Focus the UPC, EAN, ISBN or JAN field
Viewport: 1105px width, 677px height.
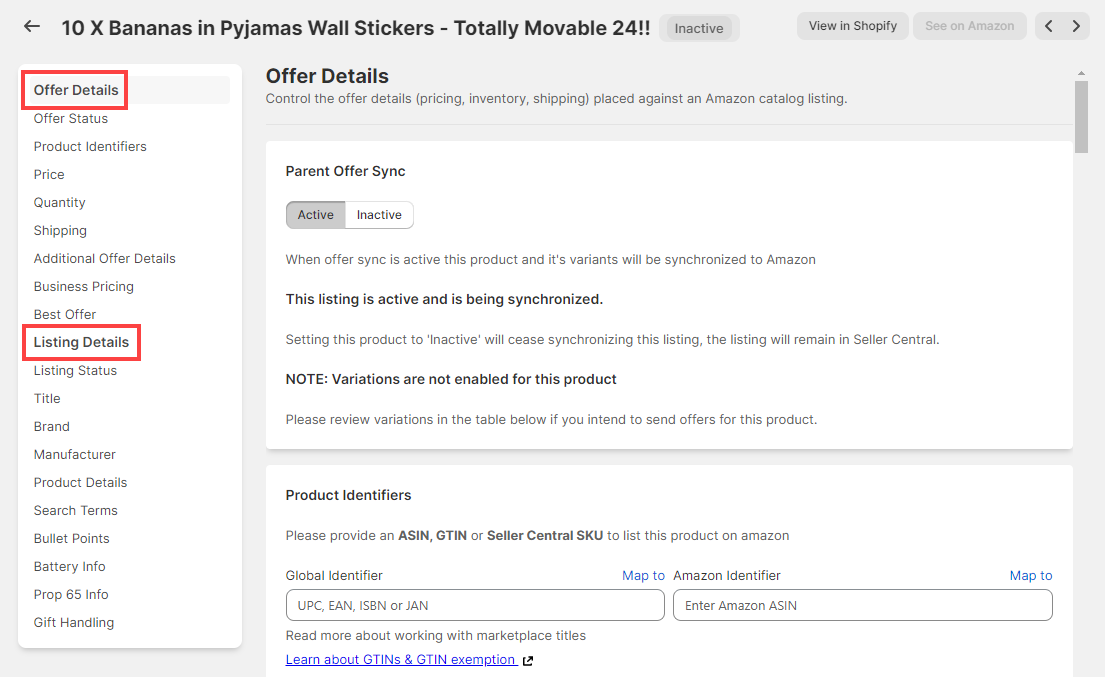pyautogui.click(x=475, y=605)
